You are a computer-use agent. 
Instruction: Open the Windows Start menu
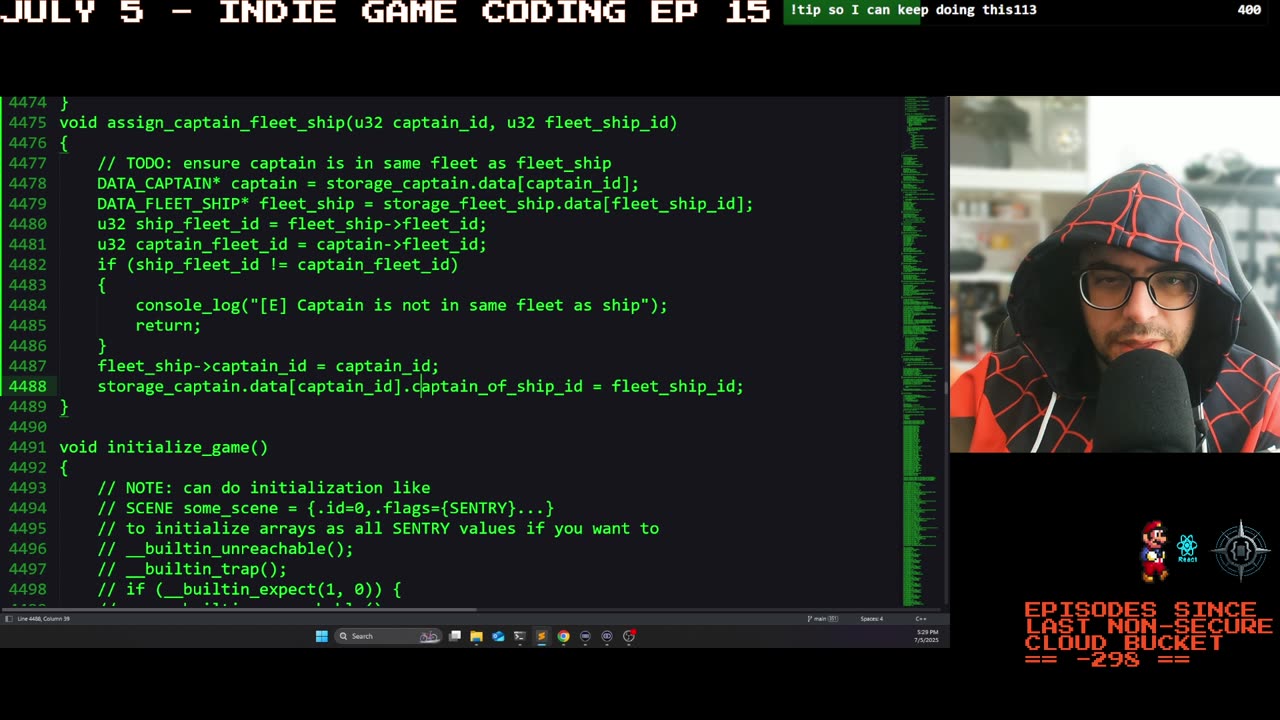coord(322,636)
